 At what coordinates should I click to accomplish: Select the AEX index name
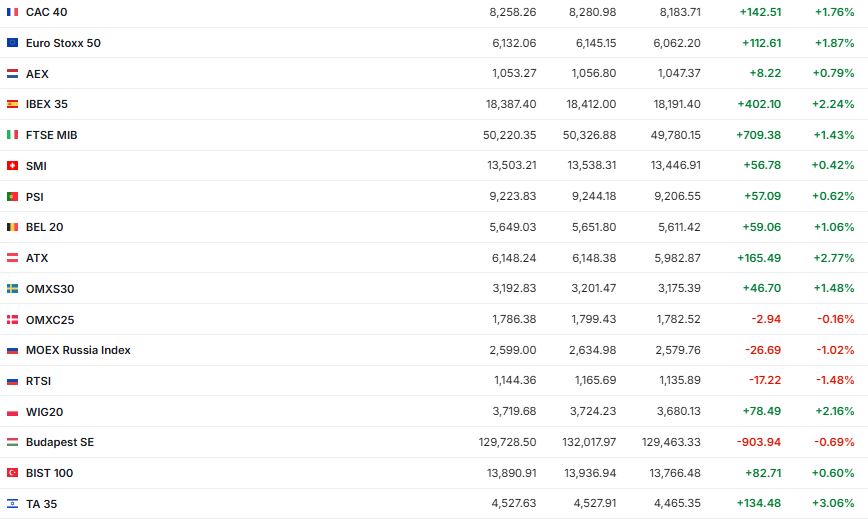coord(37,74)
